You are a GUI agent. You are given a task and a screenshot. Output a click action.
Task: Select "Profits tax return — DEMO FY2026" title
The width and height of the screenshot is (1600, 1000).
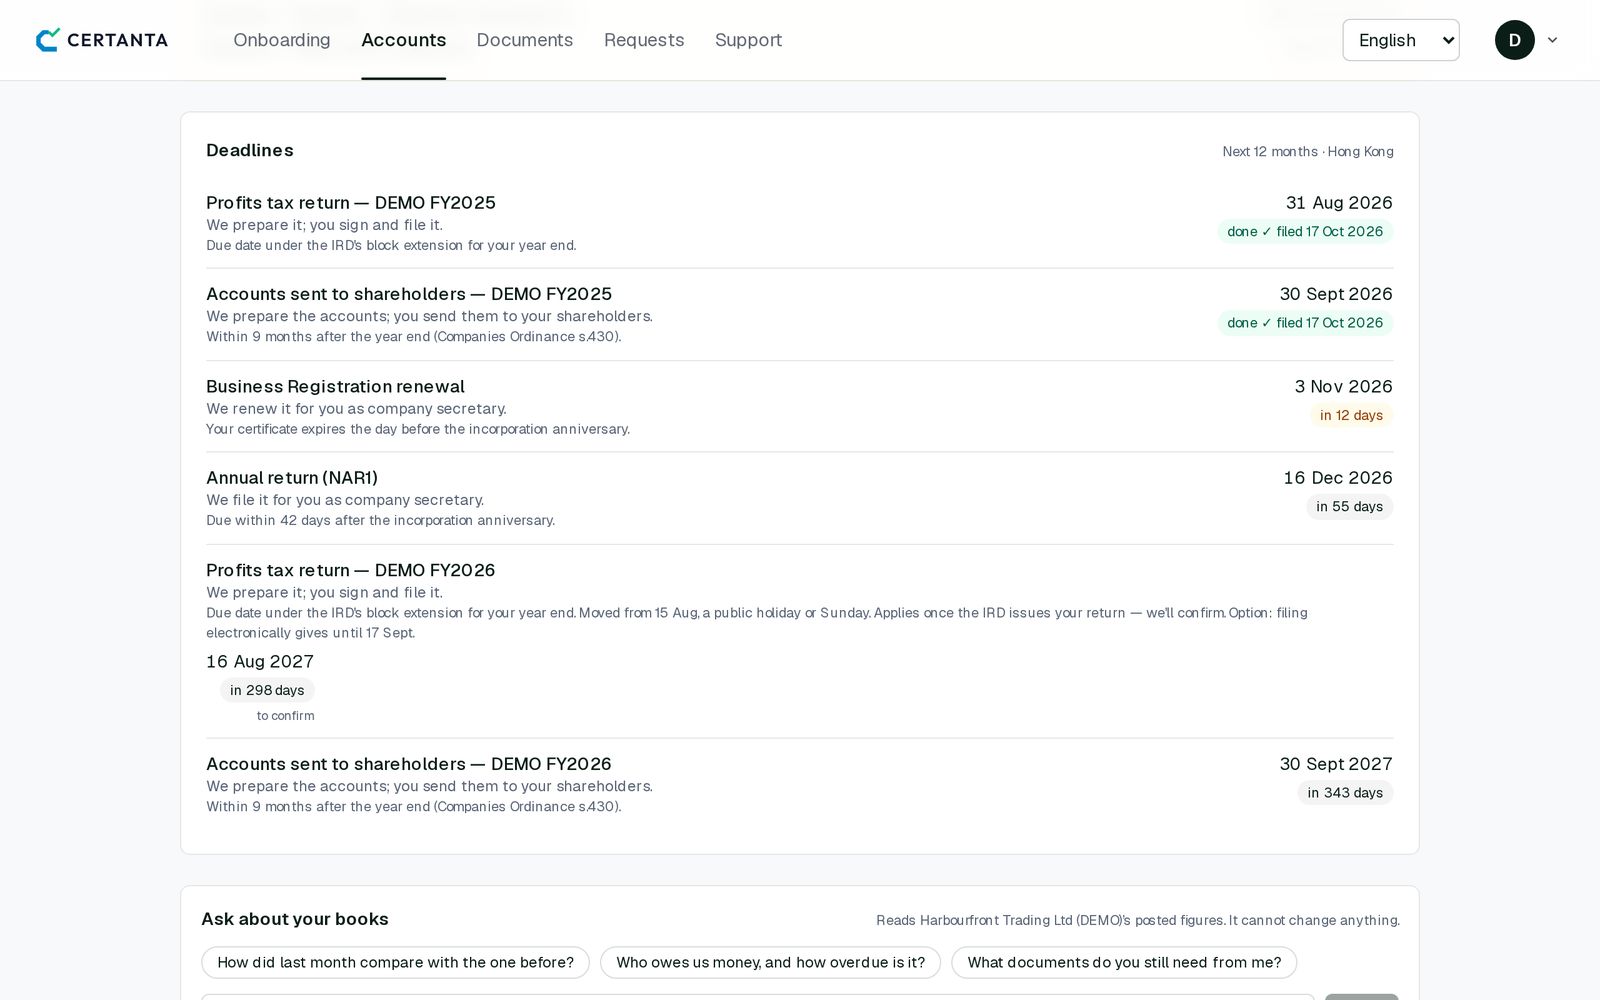click(x=351, y=570)
